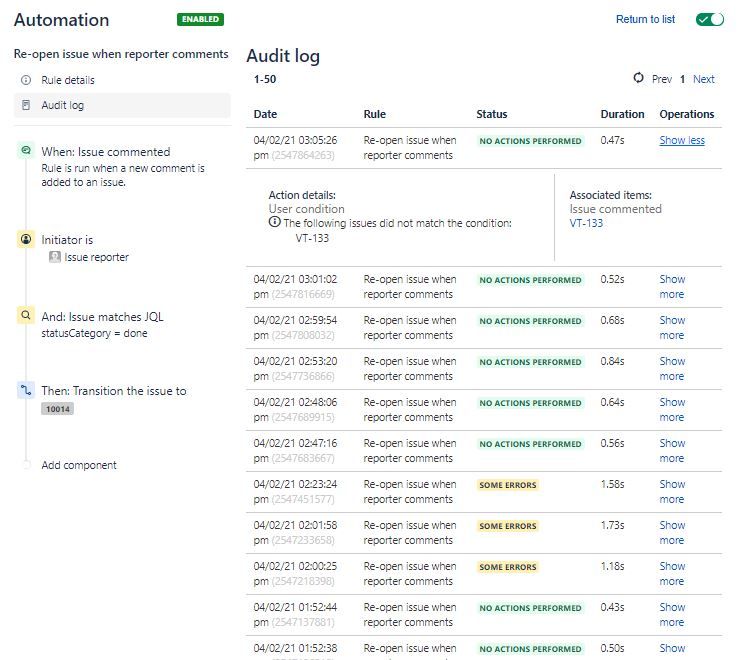The width and height of the screenshot is (748, 660).
Task: Refresh the audit log
Action: (x=638, y=78)
